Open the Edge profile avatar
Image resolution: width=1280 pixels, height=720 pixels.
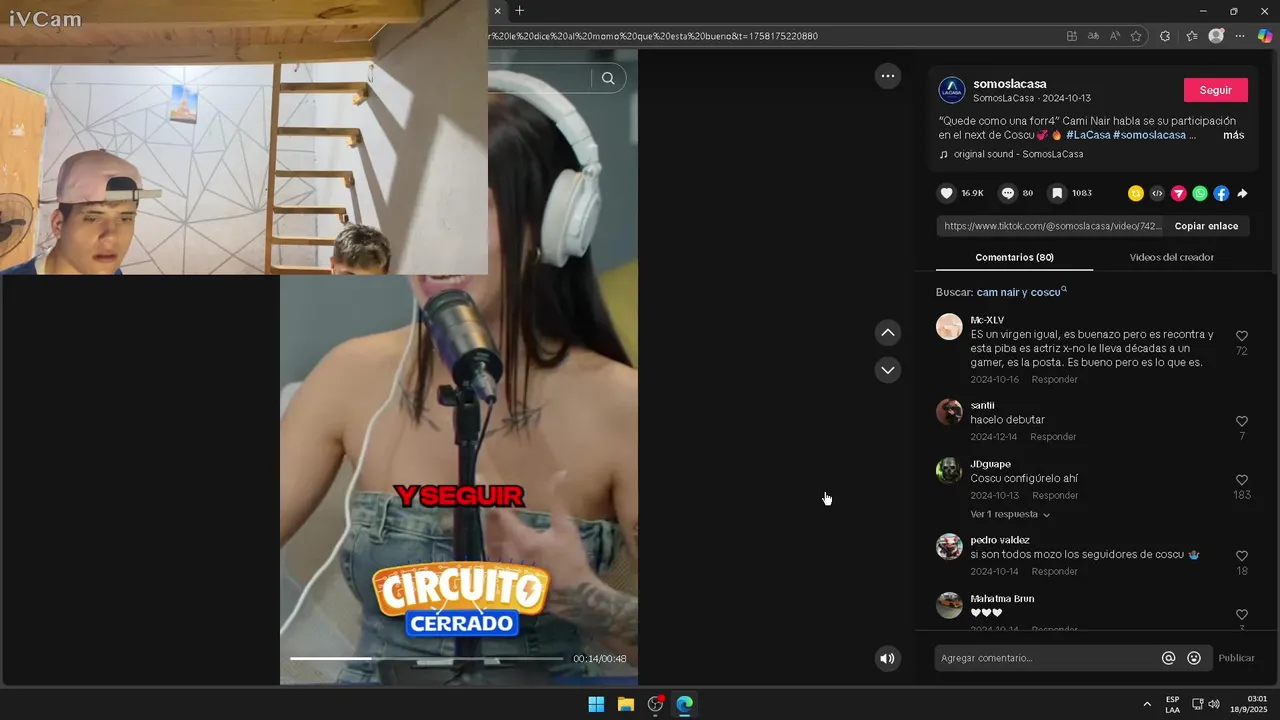1216,36
